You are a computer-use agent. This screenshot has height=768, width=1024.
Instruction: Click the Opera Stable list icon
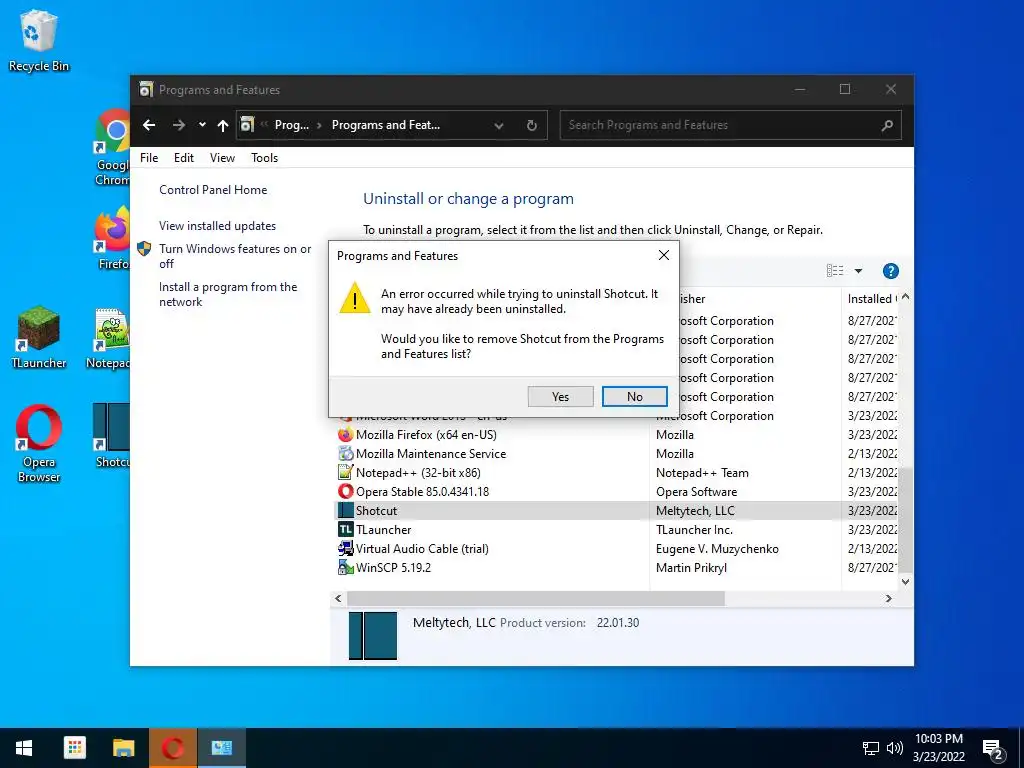tap(345, 491)
